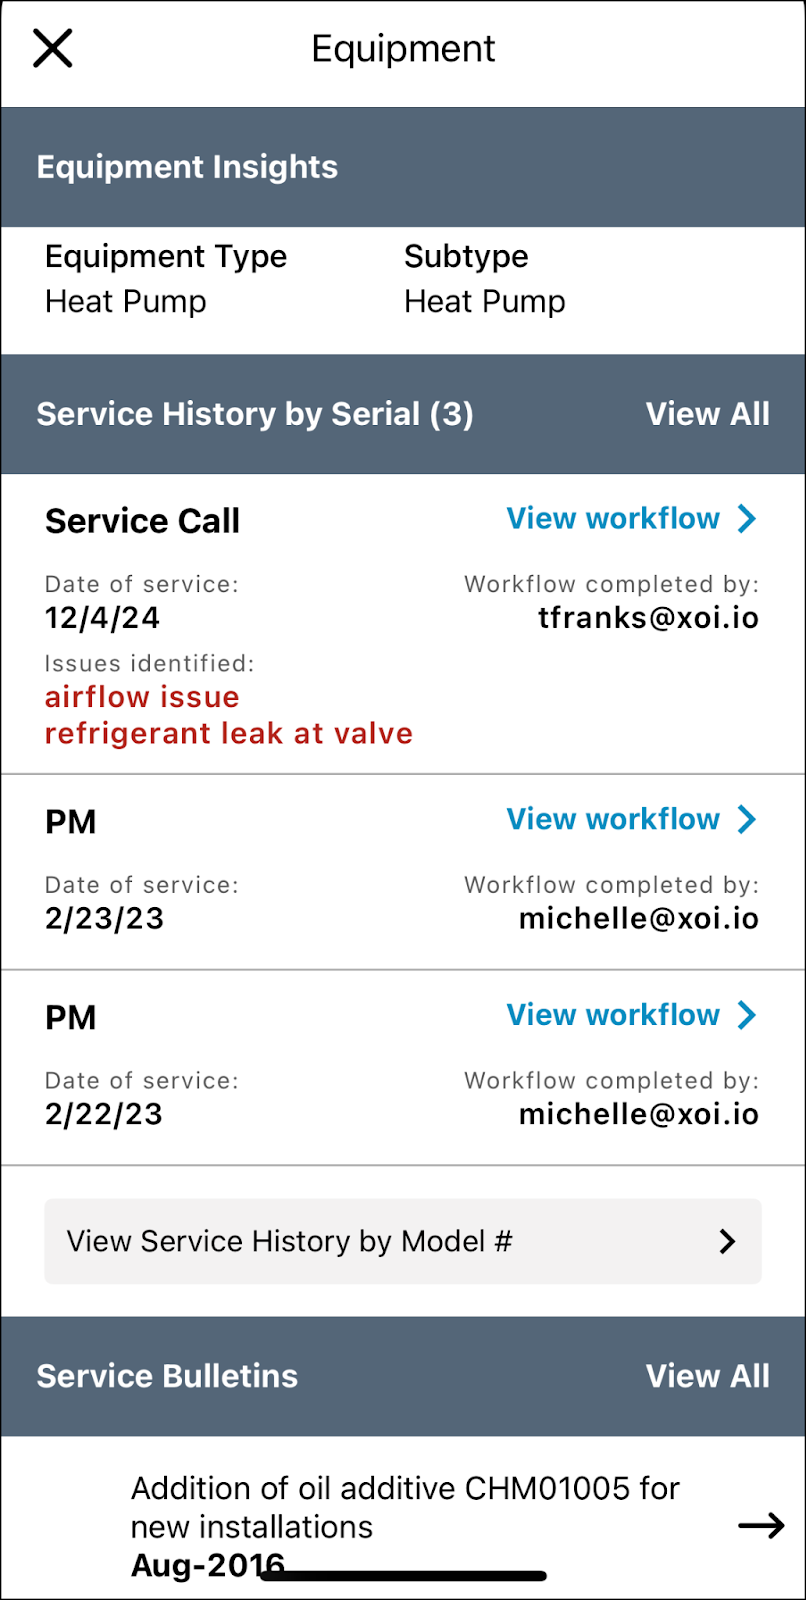Image resolution: width=806 pixels, height=1600 pixels.
Task: Open View workflow for the 2/22/23 PM
Action: click(613, 1015)
